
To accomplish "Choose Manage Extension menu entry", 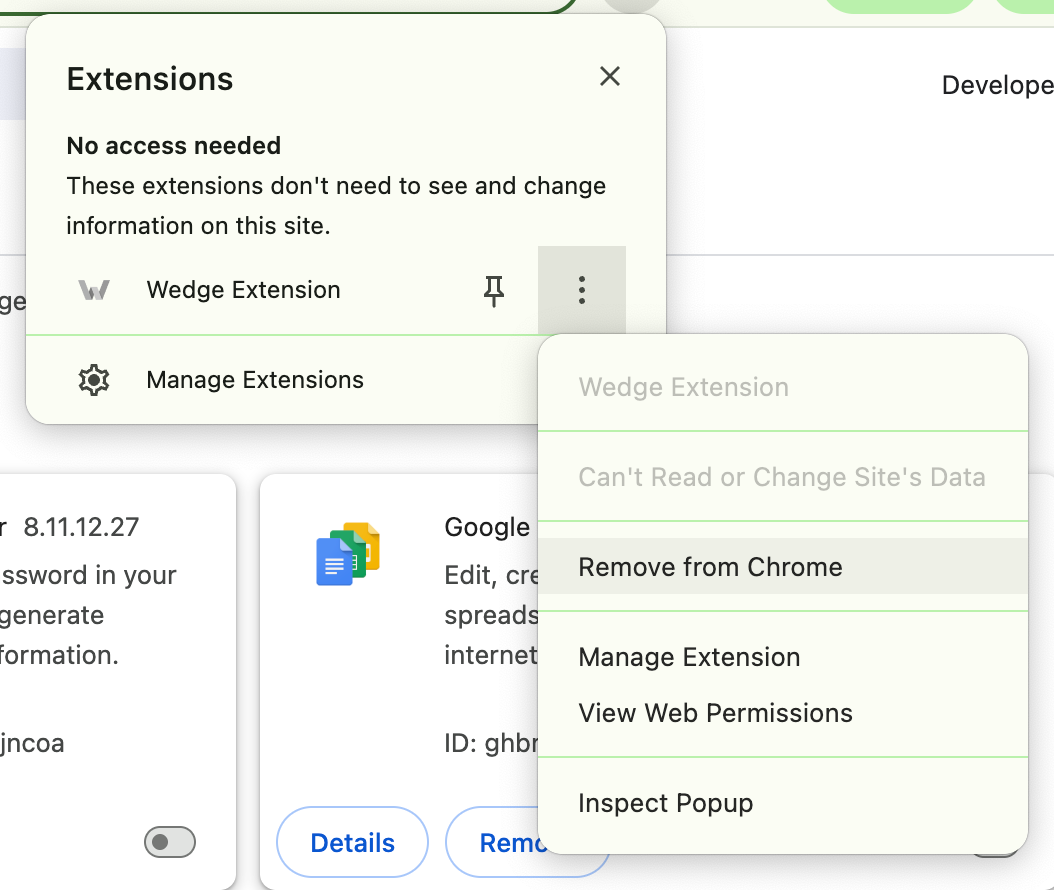I will [x=783, y=657].
